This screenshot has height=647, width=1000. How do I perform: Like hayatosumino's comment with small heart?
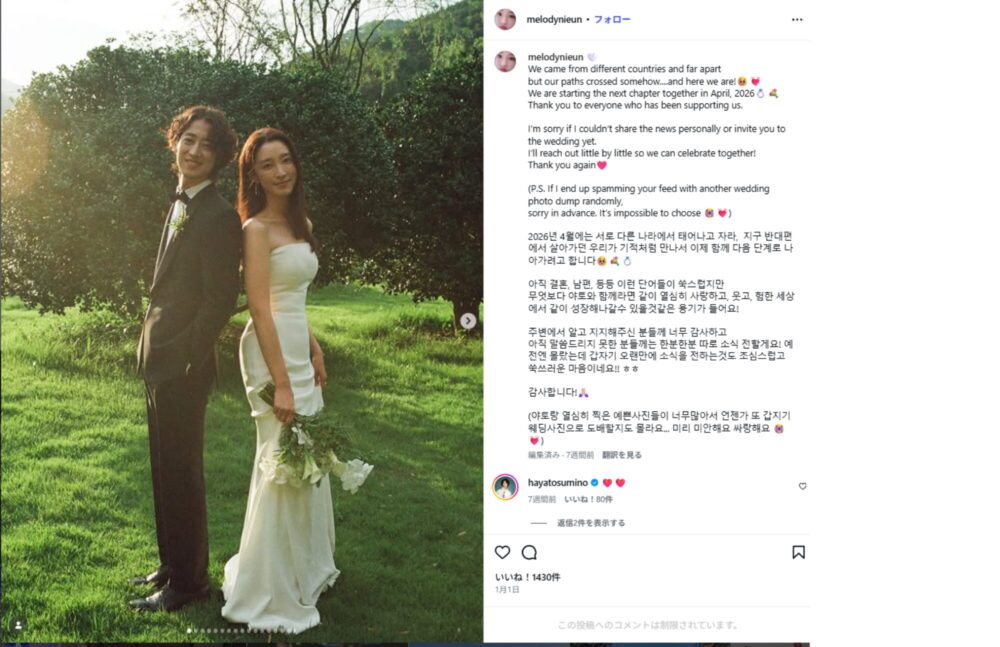click(802, 486)
